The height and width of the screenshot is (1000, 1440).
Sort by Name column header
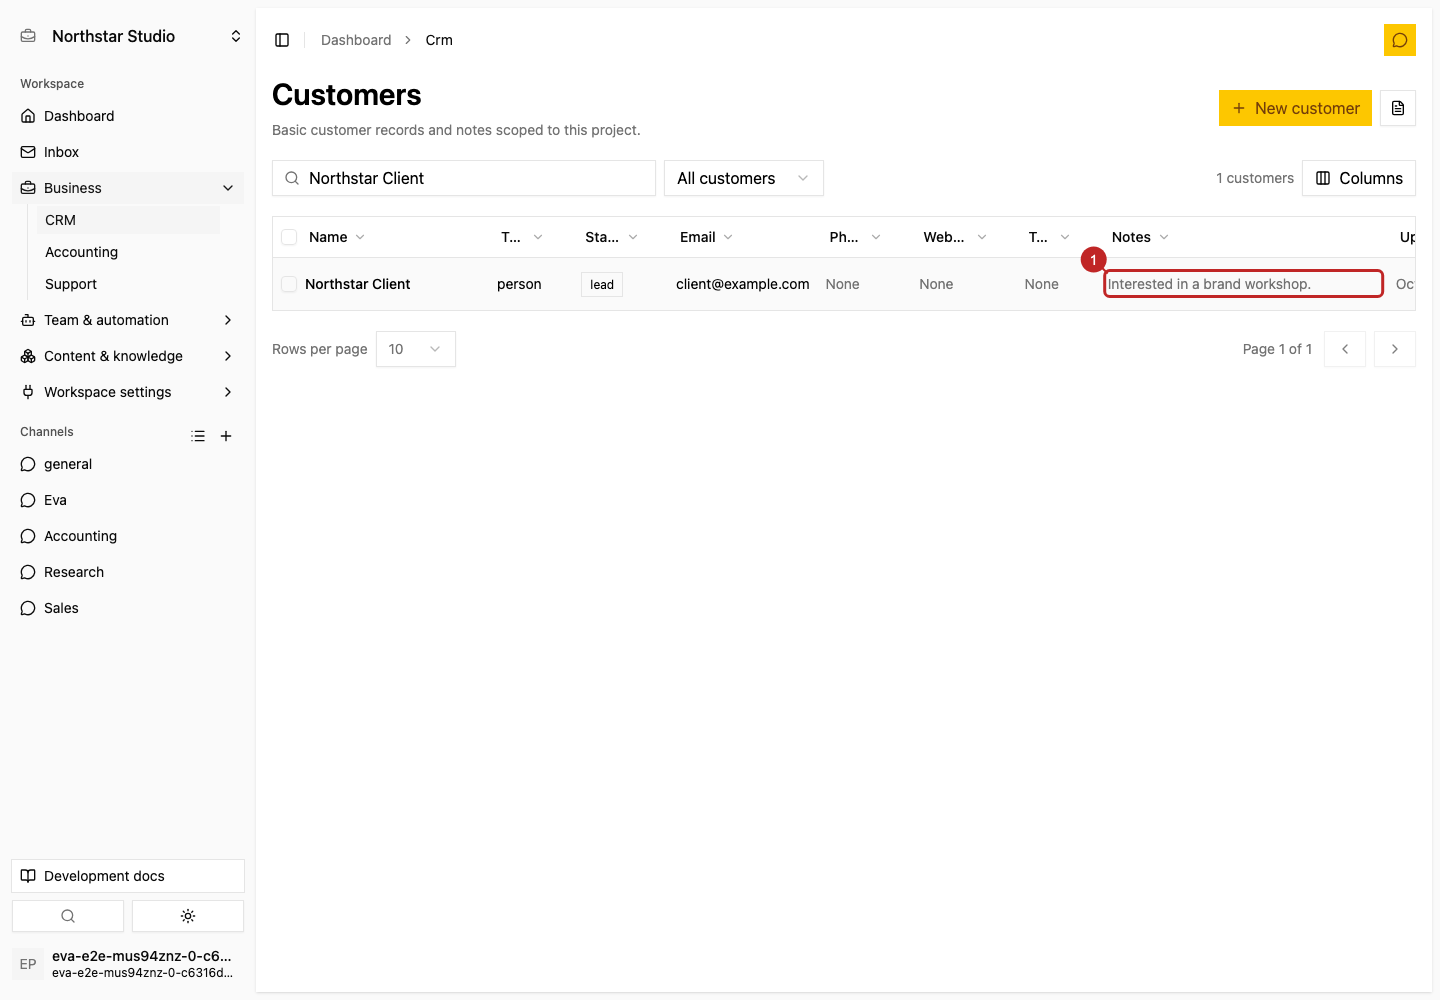tap(337, 237)
